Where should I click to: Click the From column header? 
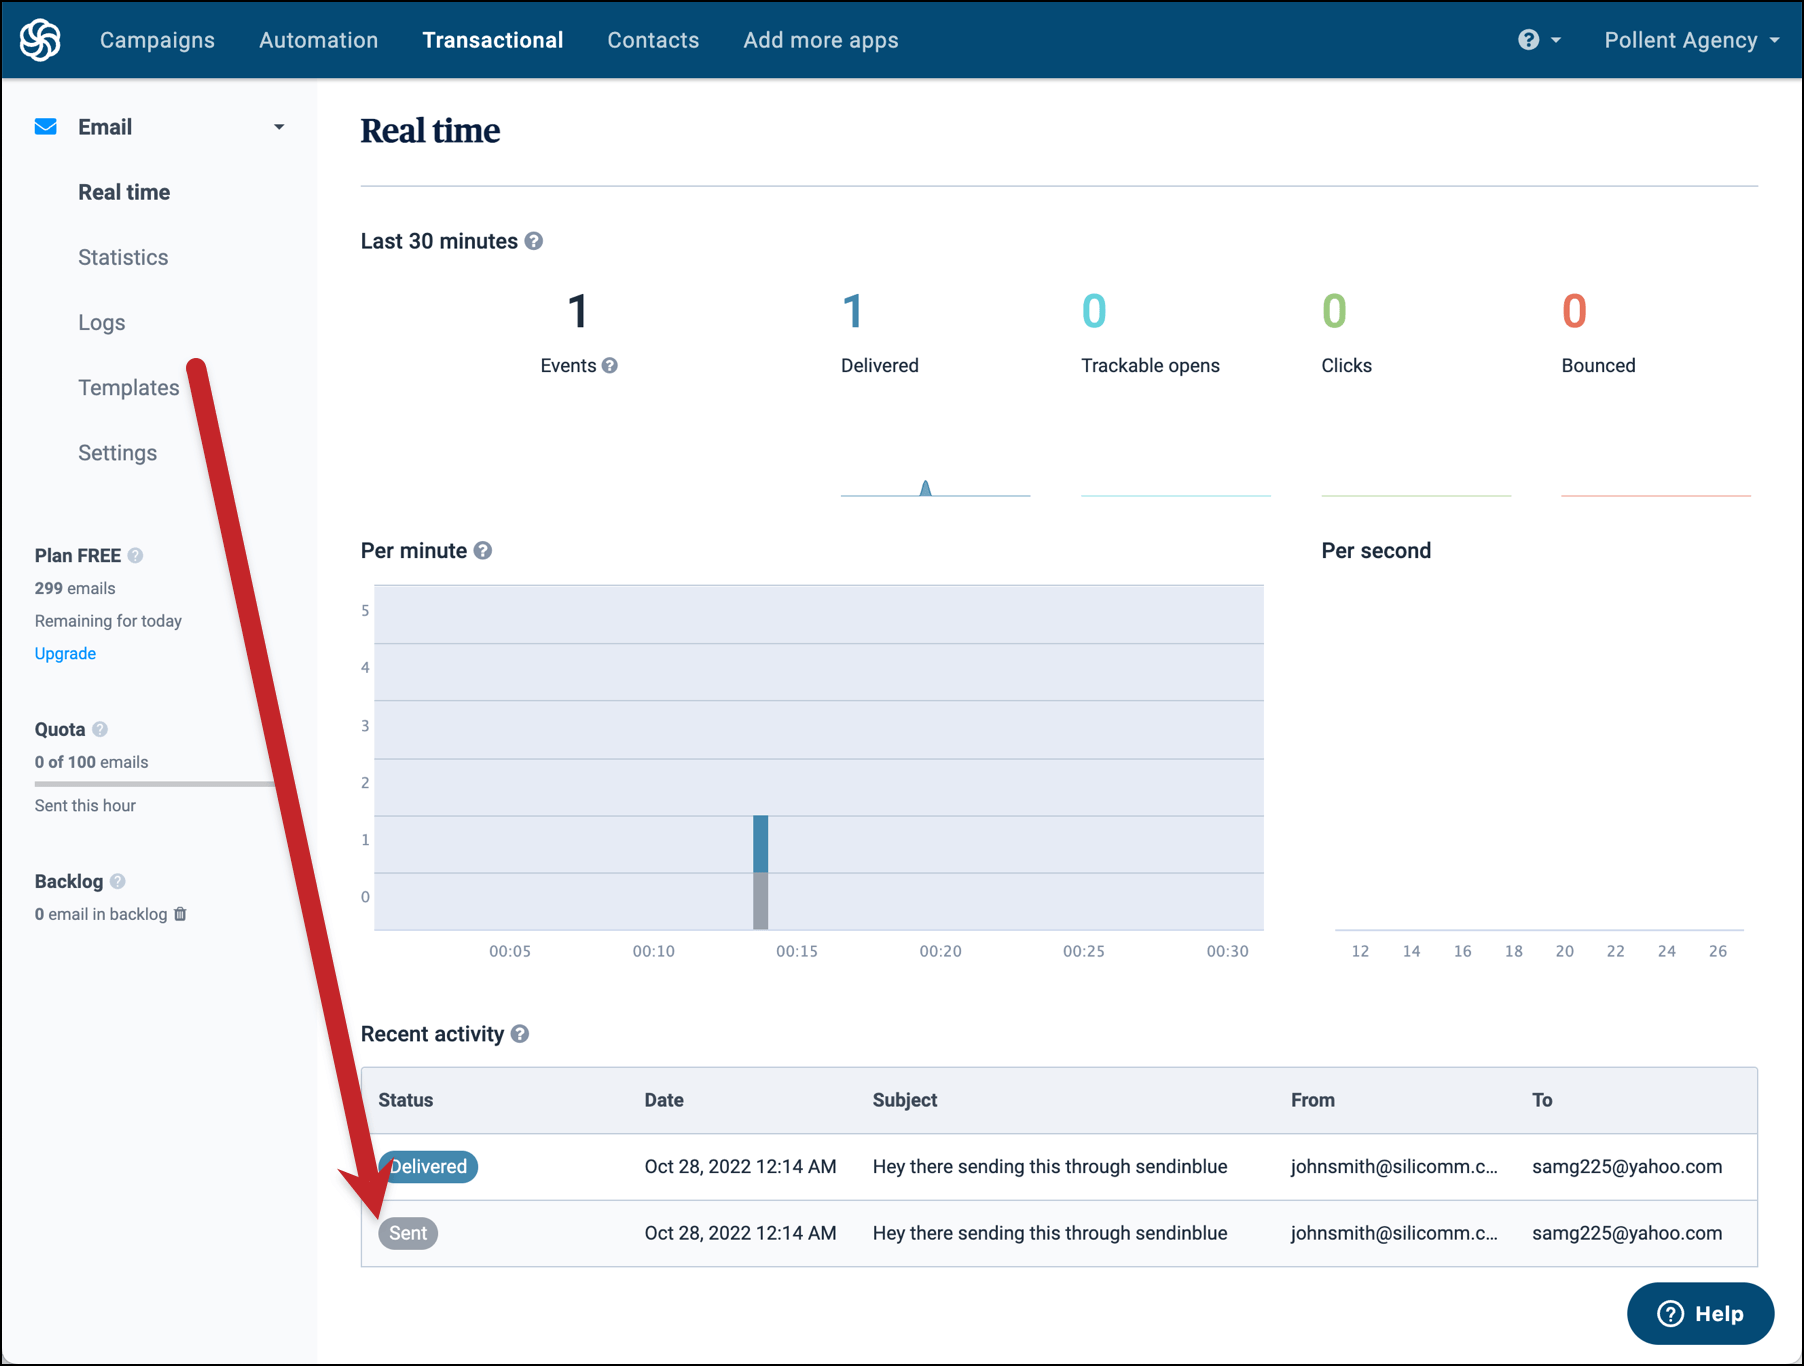click(x=1313, y=1100)
